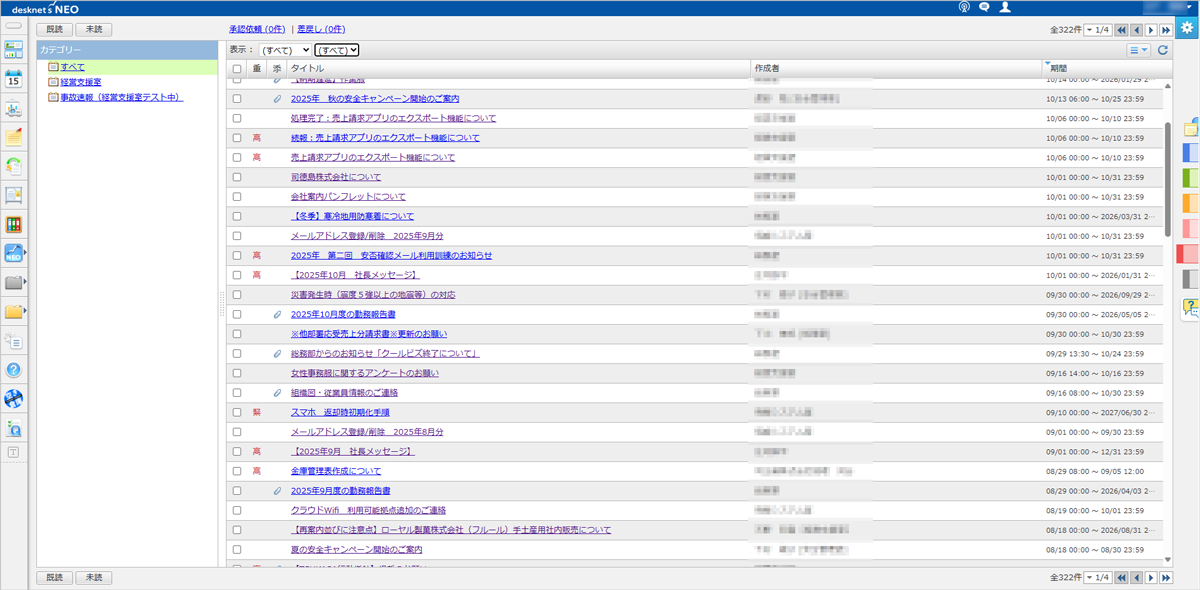The image size is (1200, 590).
Task: Expand the list view options menu button
Action: [1138, 49]
